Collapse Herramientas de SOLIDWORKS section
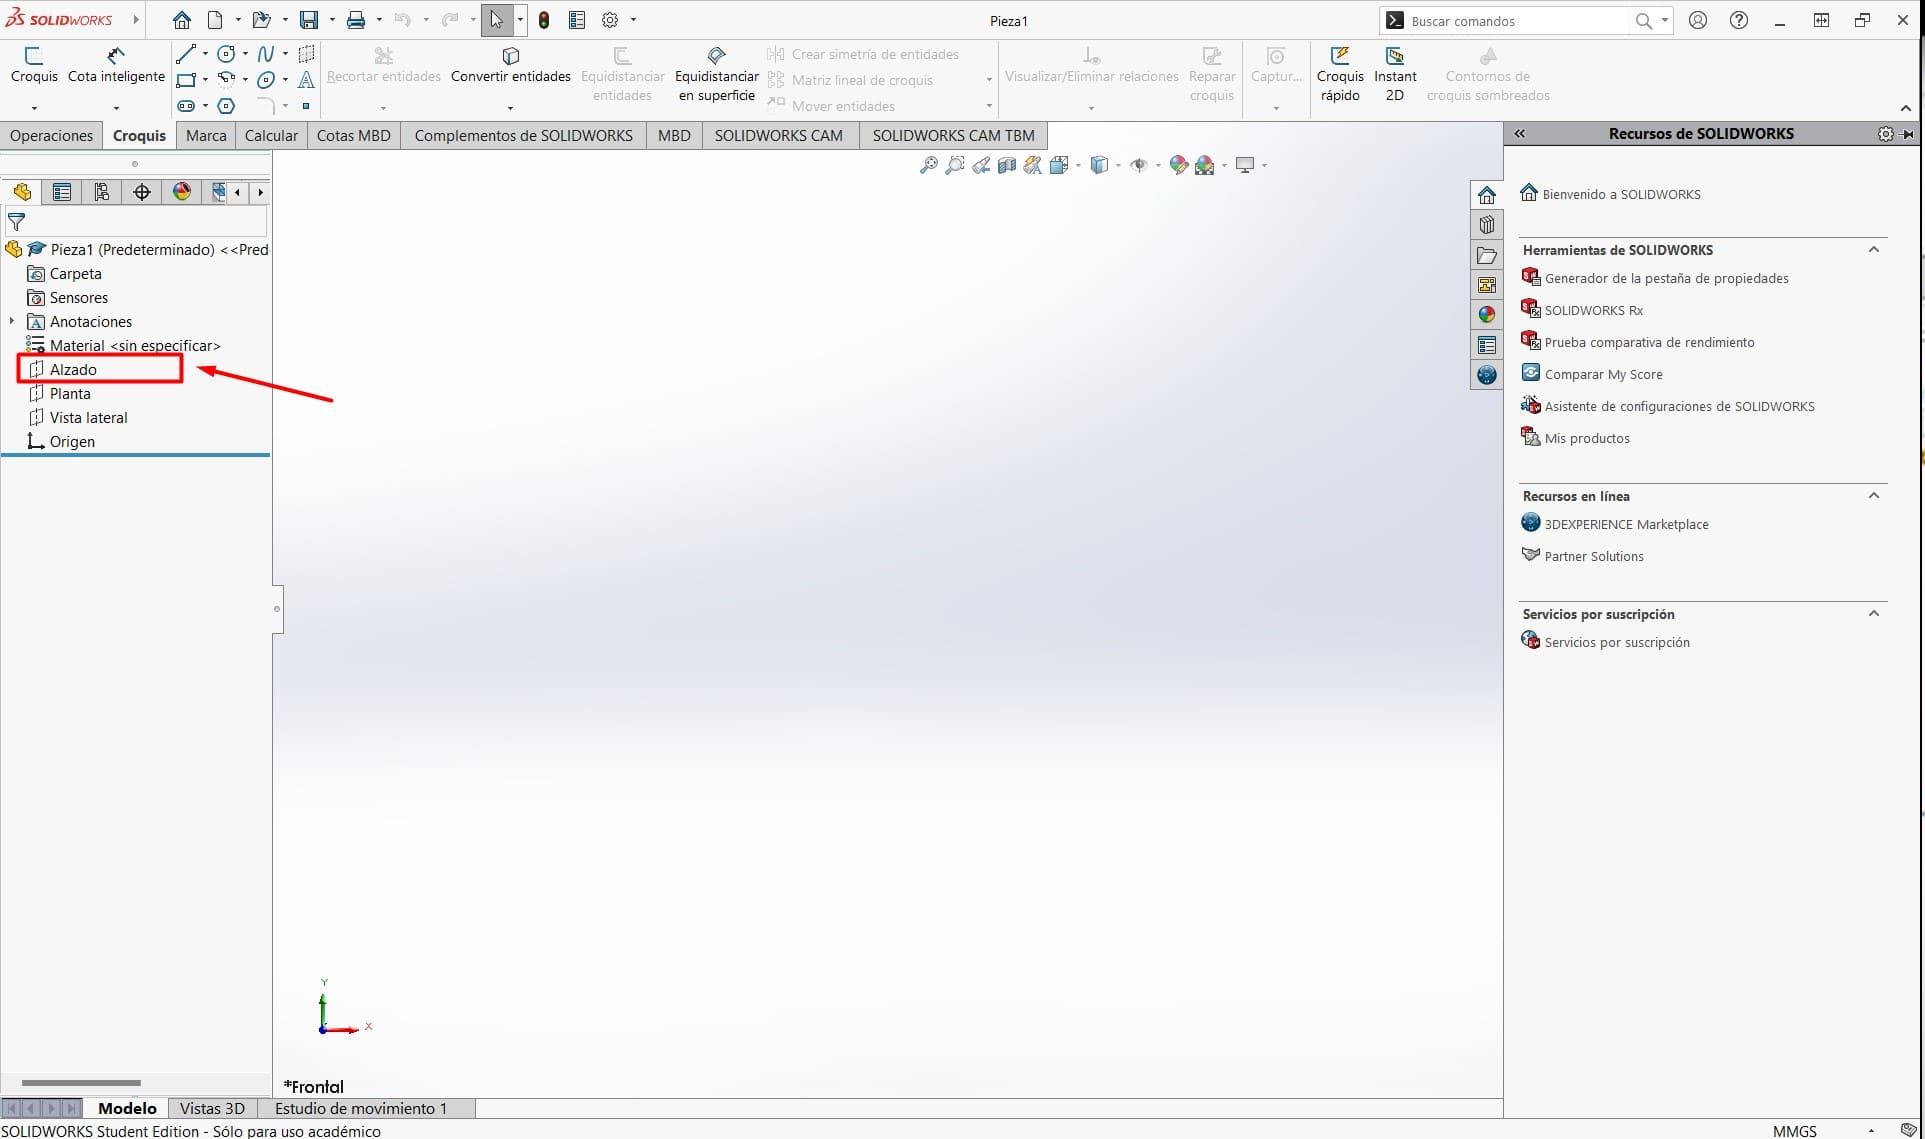The width and height of the screenshot is (1925, 1139). pyautogui.click(x=1874, y=249)
